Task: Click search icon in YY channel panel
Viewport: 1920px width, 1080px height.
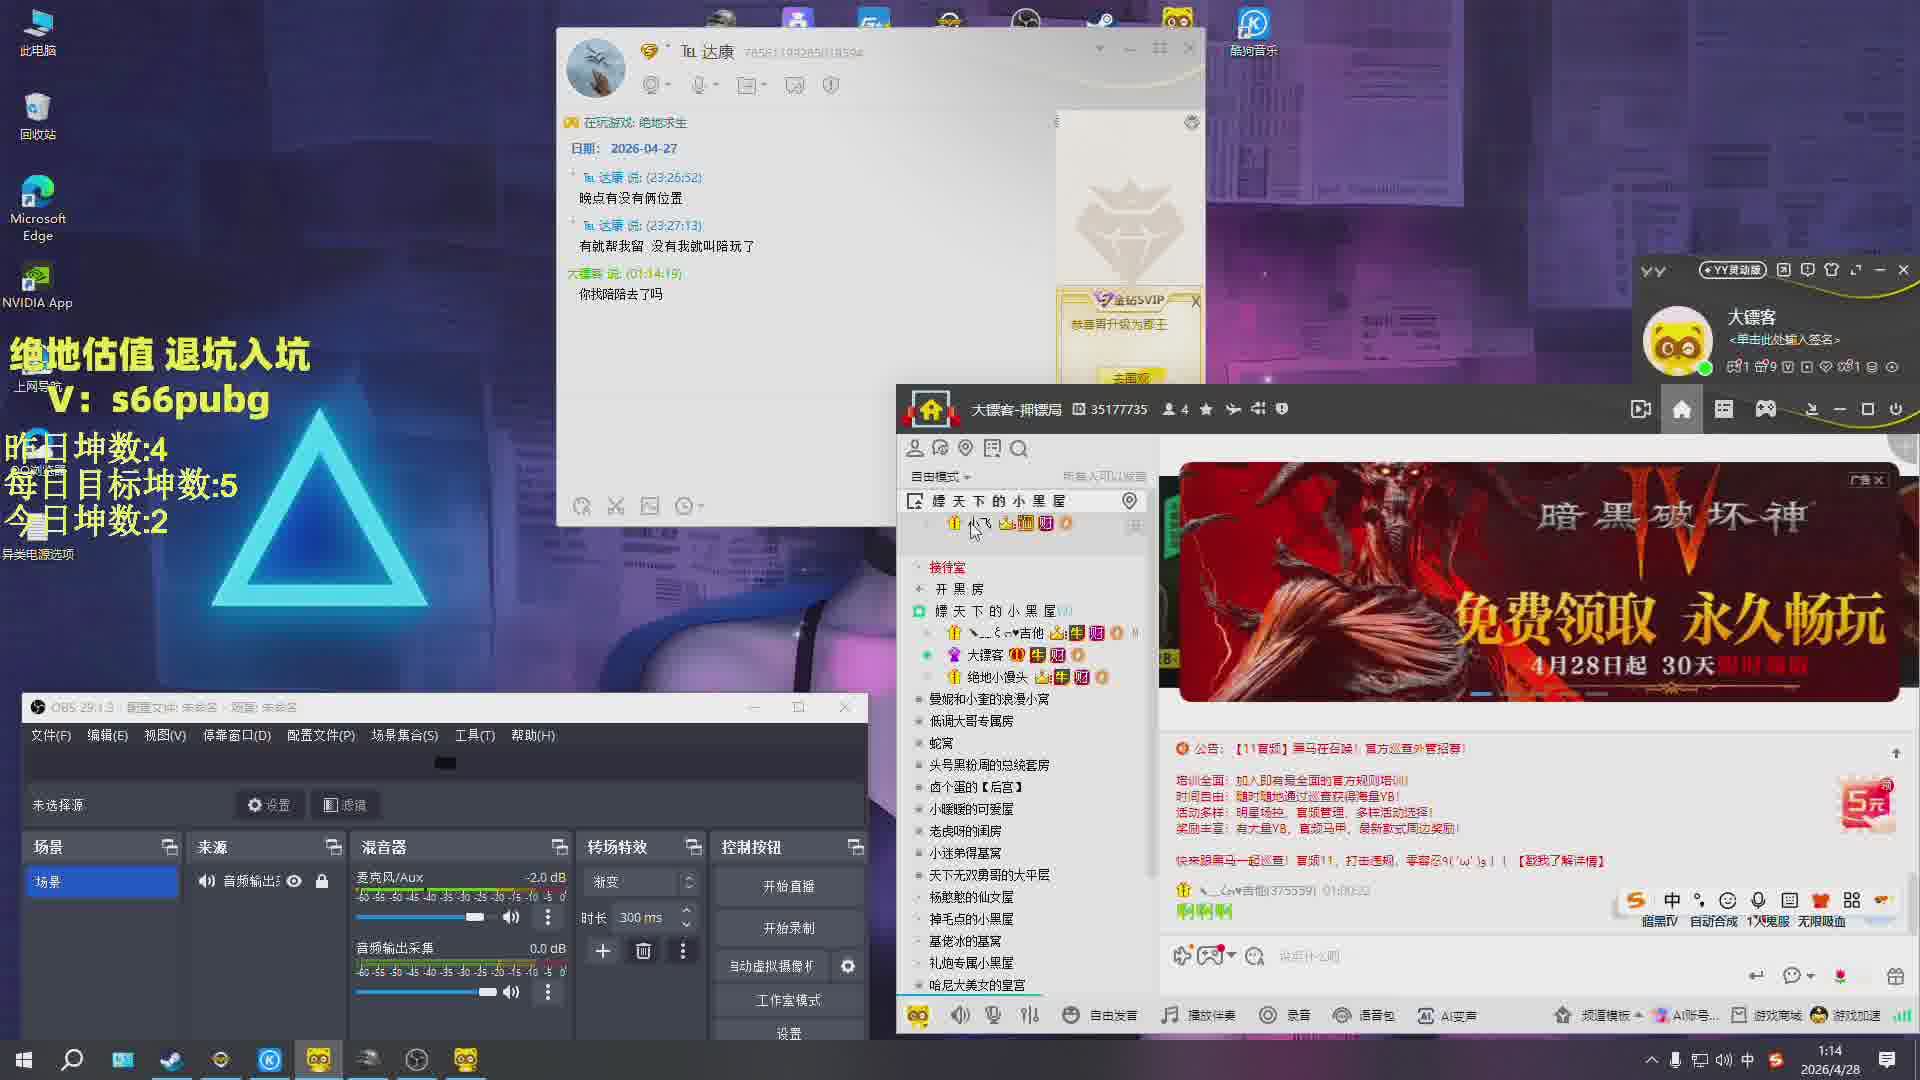Action: (x=1018, y=449)
